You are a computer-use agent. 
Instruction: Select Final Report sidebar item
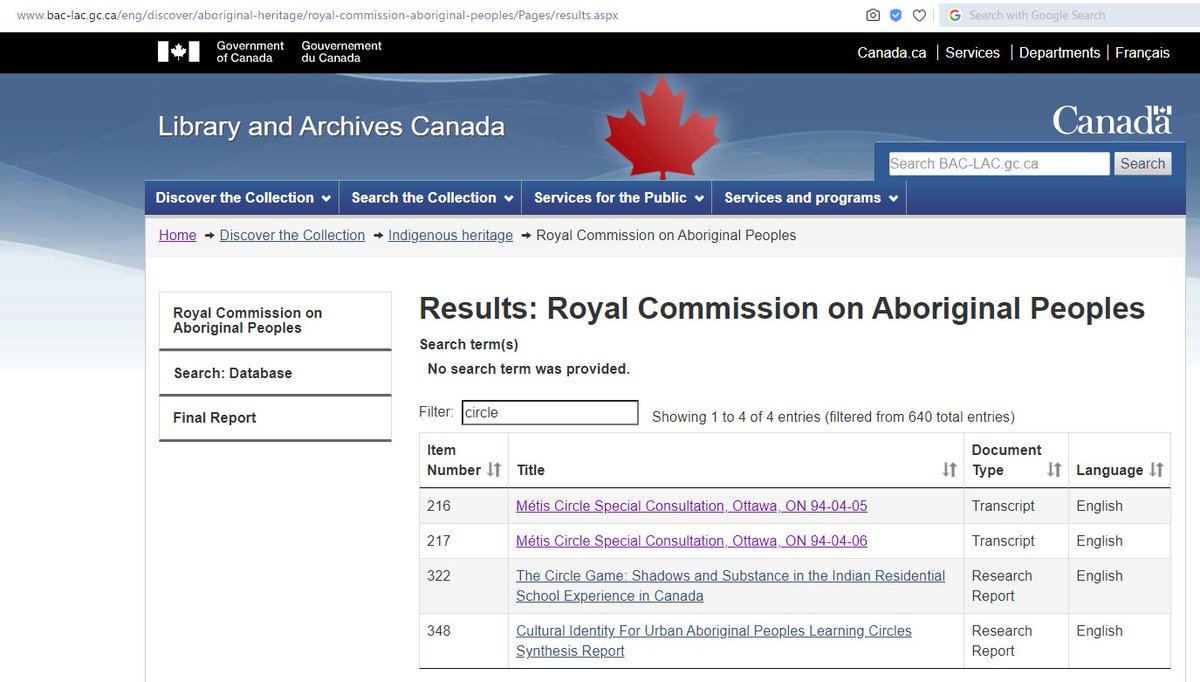coord(275,418)
